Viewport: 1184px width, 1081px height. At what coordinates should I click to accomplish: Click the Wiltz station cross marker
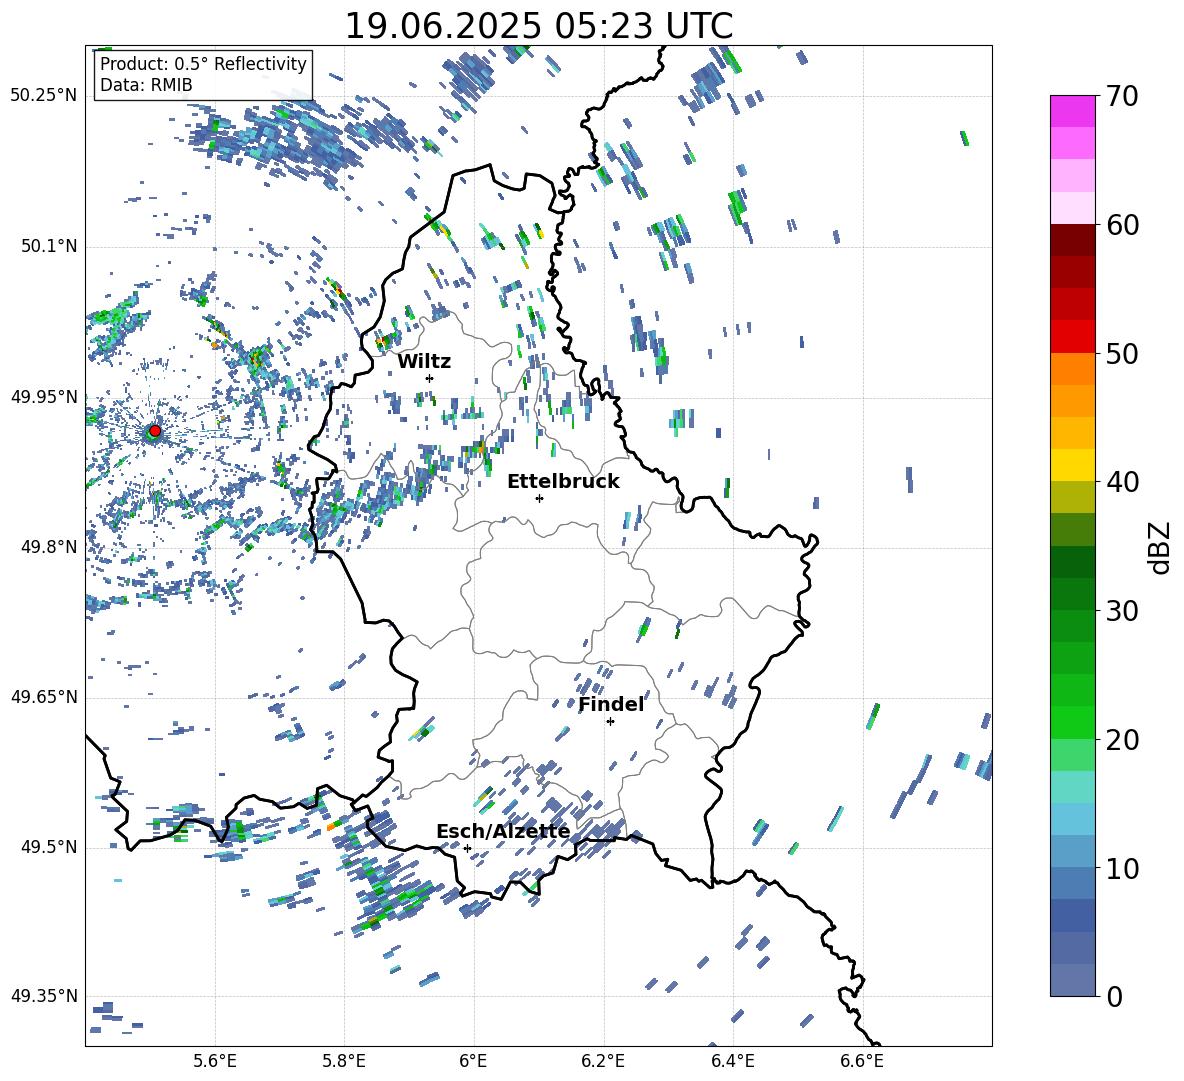click(x=430, y=378)
